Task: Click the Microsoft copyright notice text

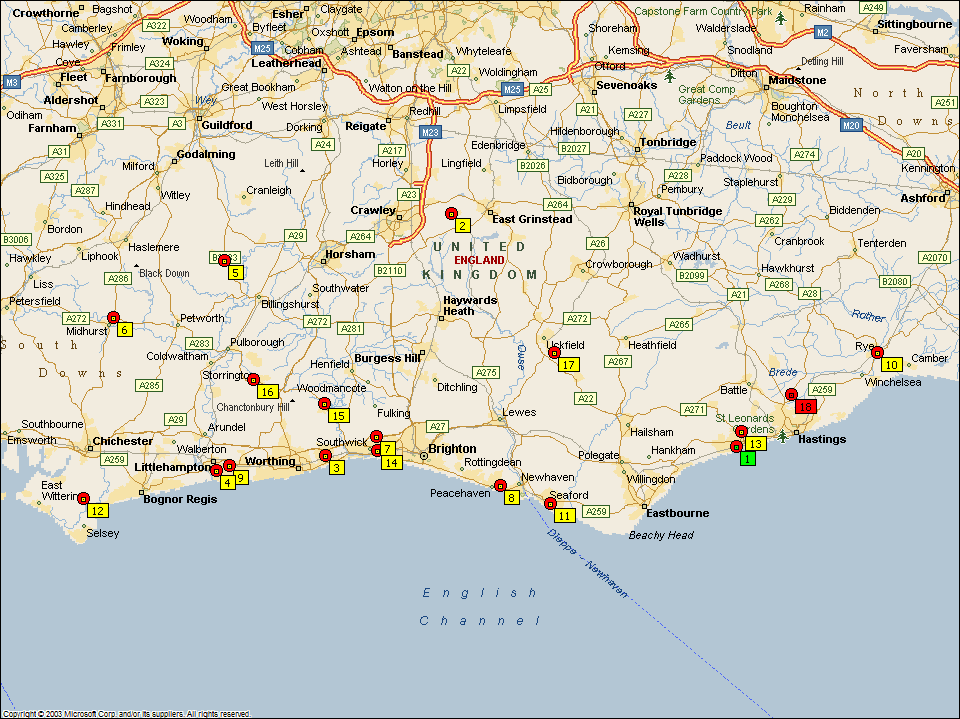Action: [125, 714]
